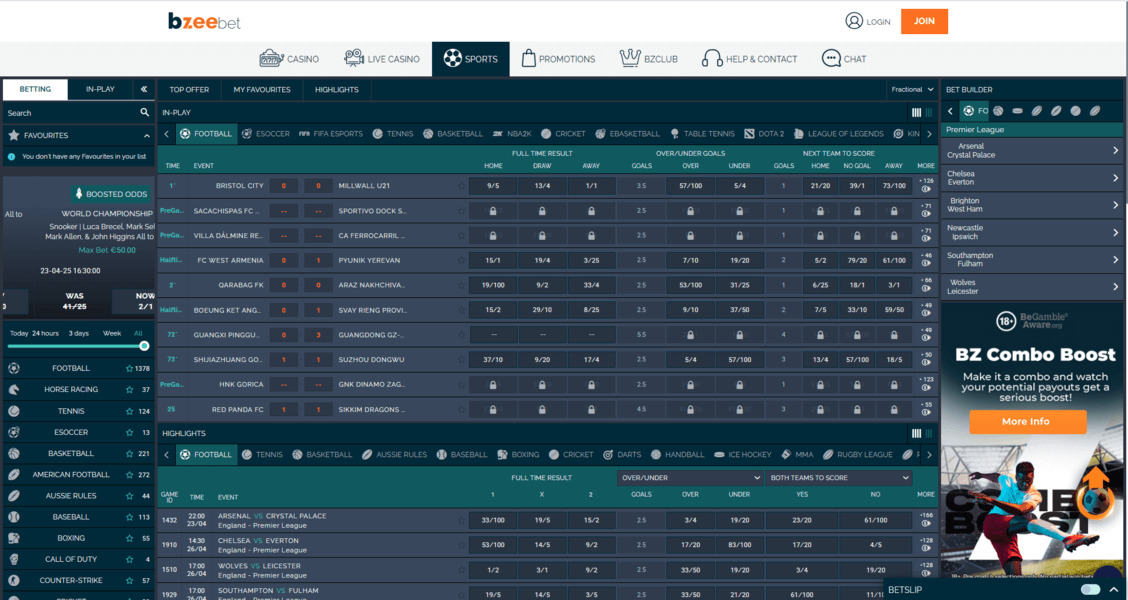Star Baseball in the sidebar sports list

pos(129,517)
